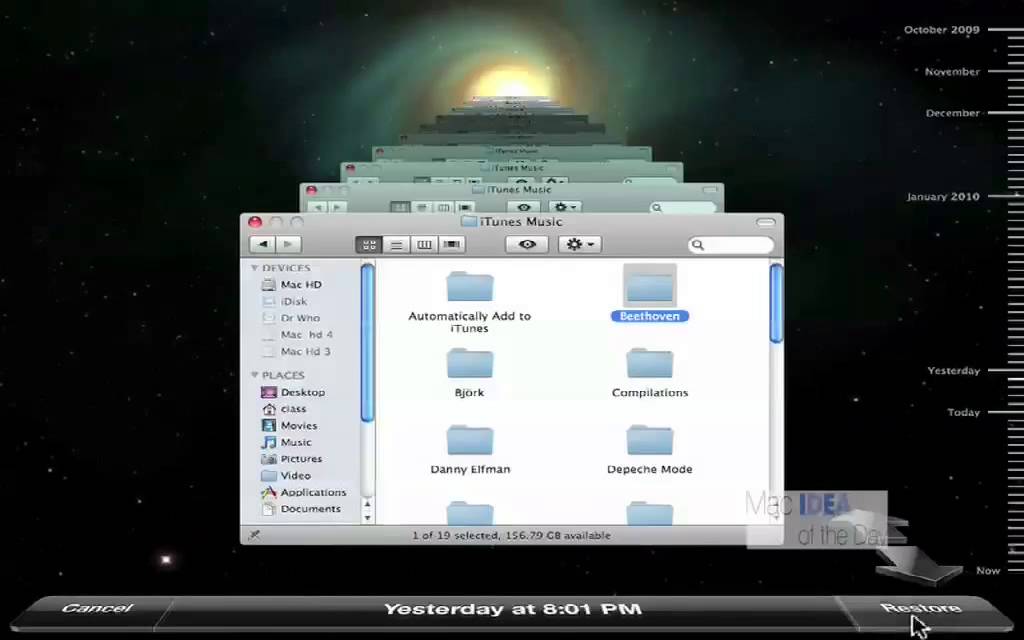The height and width of the screenshot is (640, 1024).
Task: Switch to column view
Action: point(424,245)
